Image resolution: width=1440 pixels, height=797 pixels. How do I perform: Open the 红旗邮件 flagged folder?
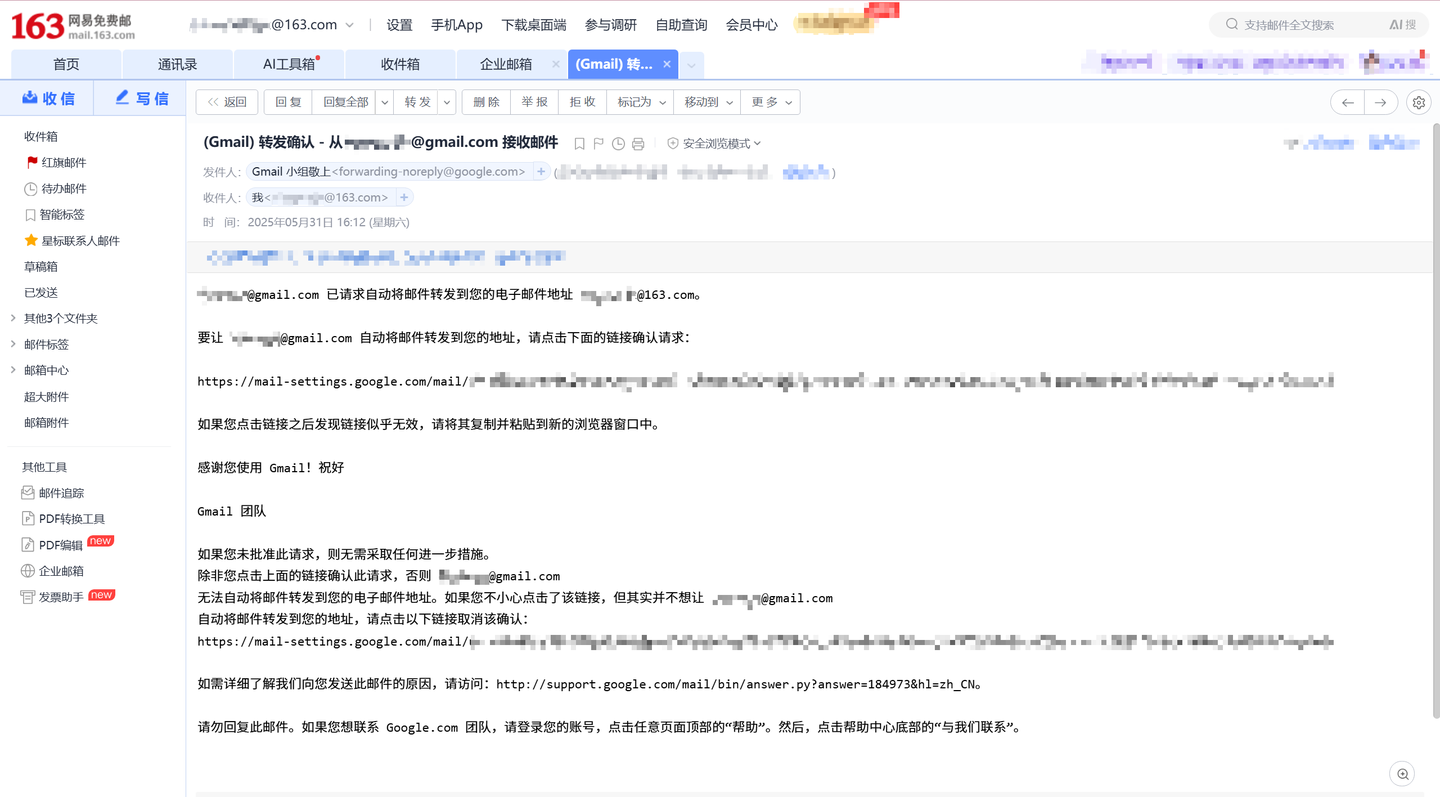point(57,163)
